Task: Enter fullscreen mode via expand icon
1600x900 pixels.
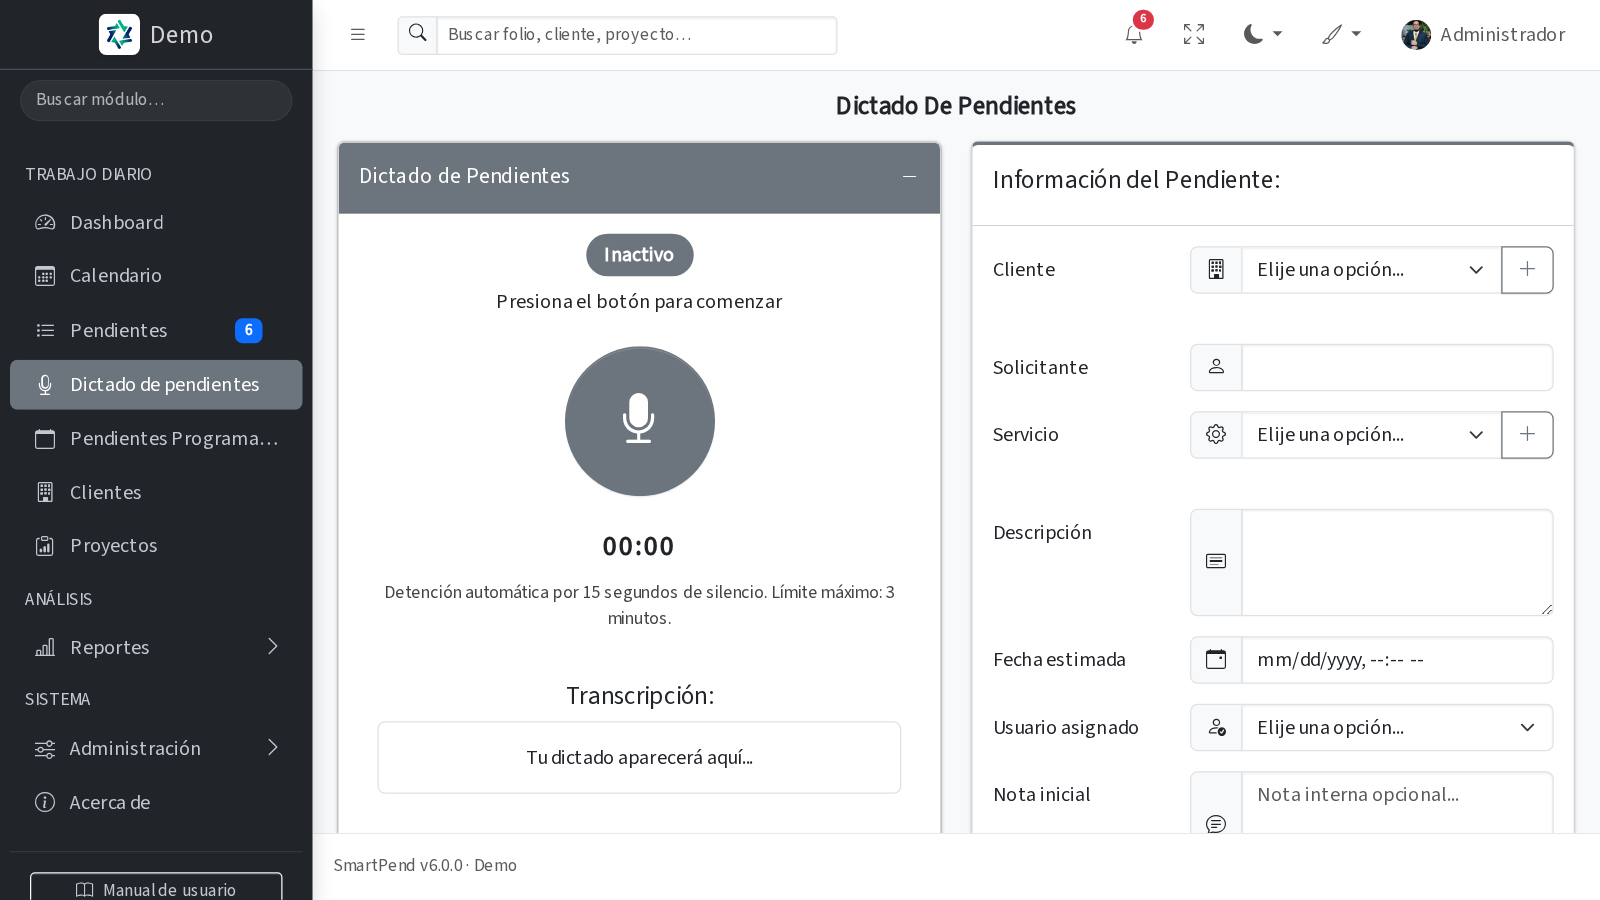Action: (1194, 35)
